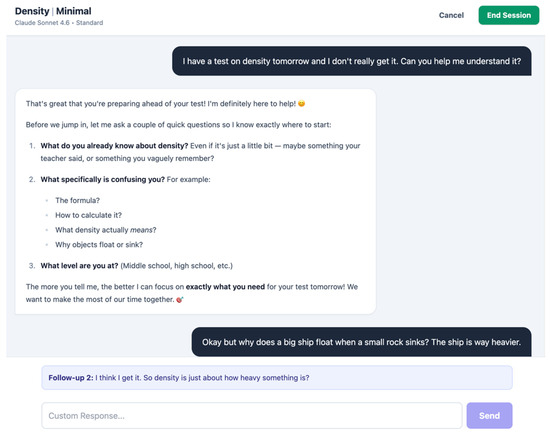The image size is (550, 435).
Task: Click the Send button
Action: click(489, 415)
